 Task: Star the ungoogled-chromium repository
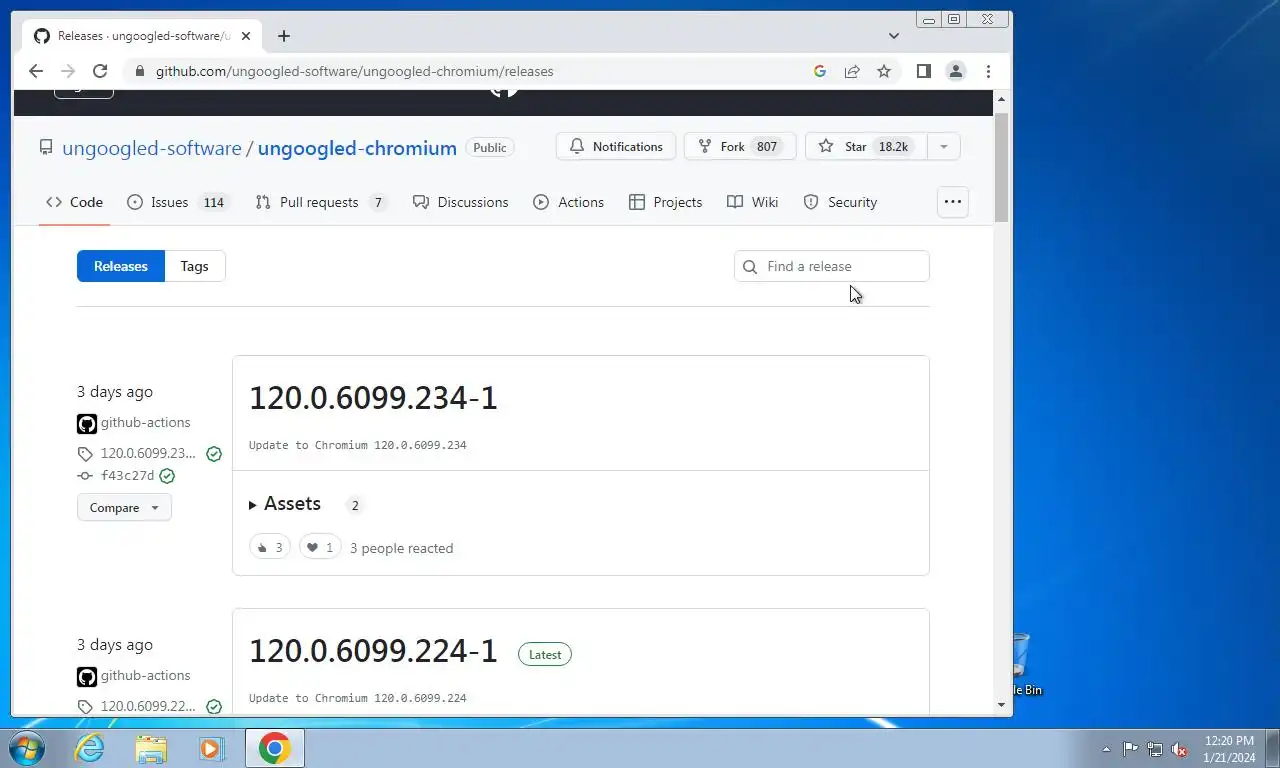pyautogui.click(x=866, y=146)
